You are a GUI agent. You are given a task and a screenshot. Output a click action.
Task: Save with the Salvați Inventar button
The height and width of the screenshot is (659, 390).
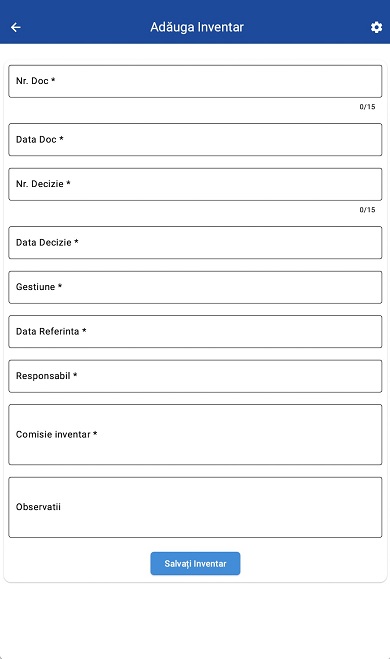point(195,564)
